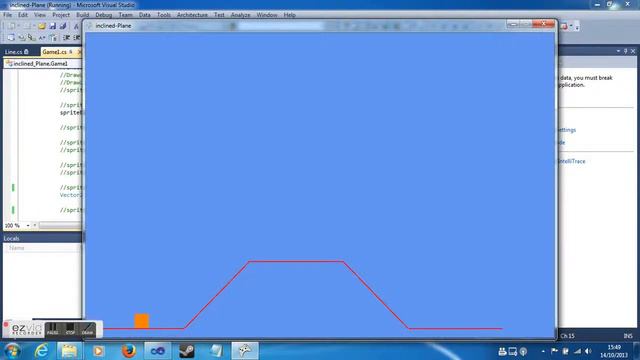Image resolution: width=640 pixels, height=360 pixels.
Task: Open the Window menu
Action: 267,15
